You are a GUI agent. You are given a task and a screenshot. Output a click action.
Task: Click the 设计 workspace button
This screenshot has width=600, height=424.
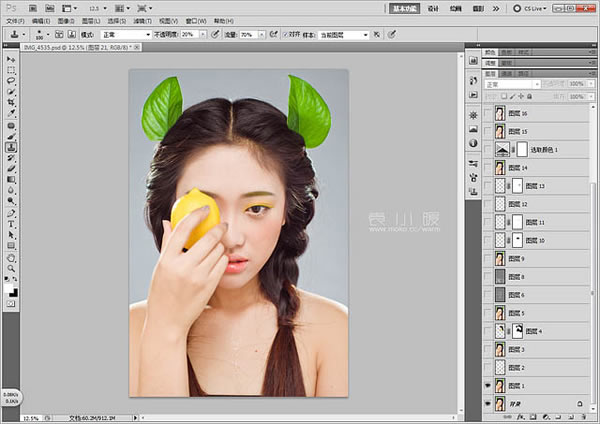(433, 6)
